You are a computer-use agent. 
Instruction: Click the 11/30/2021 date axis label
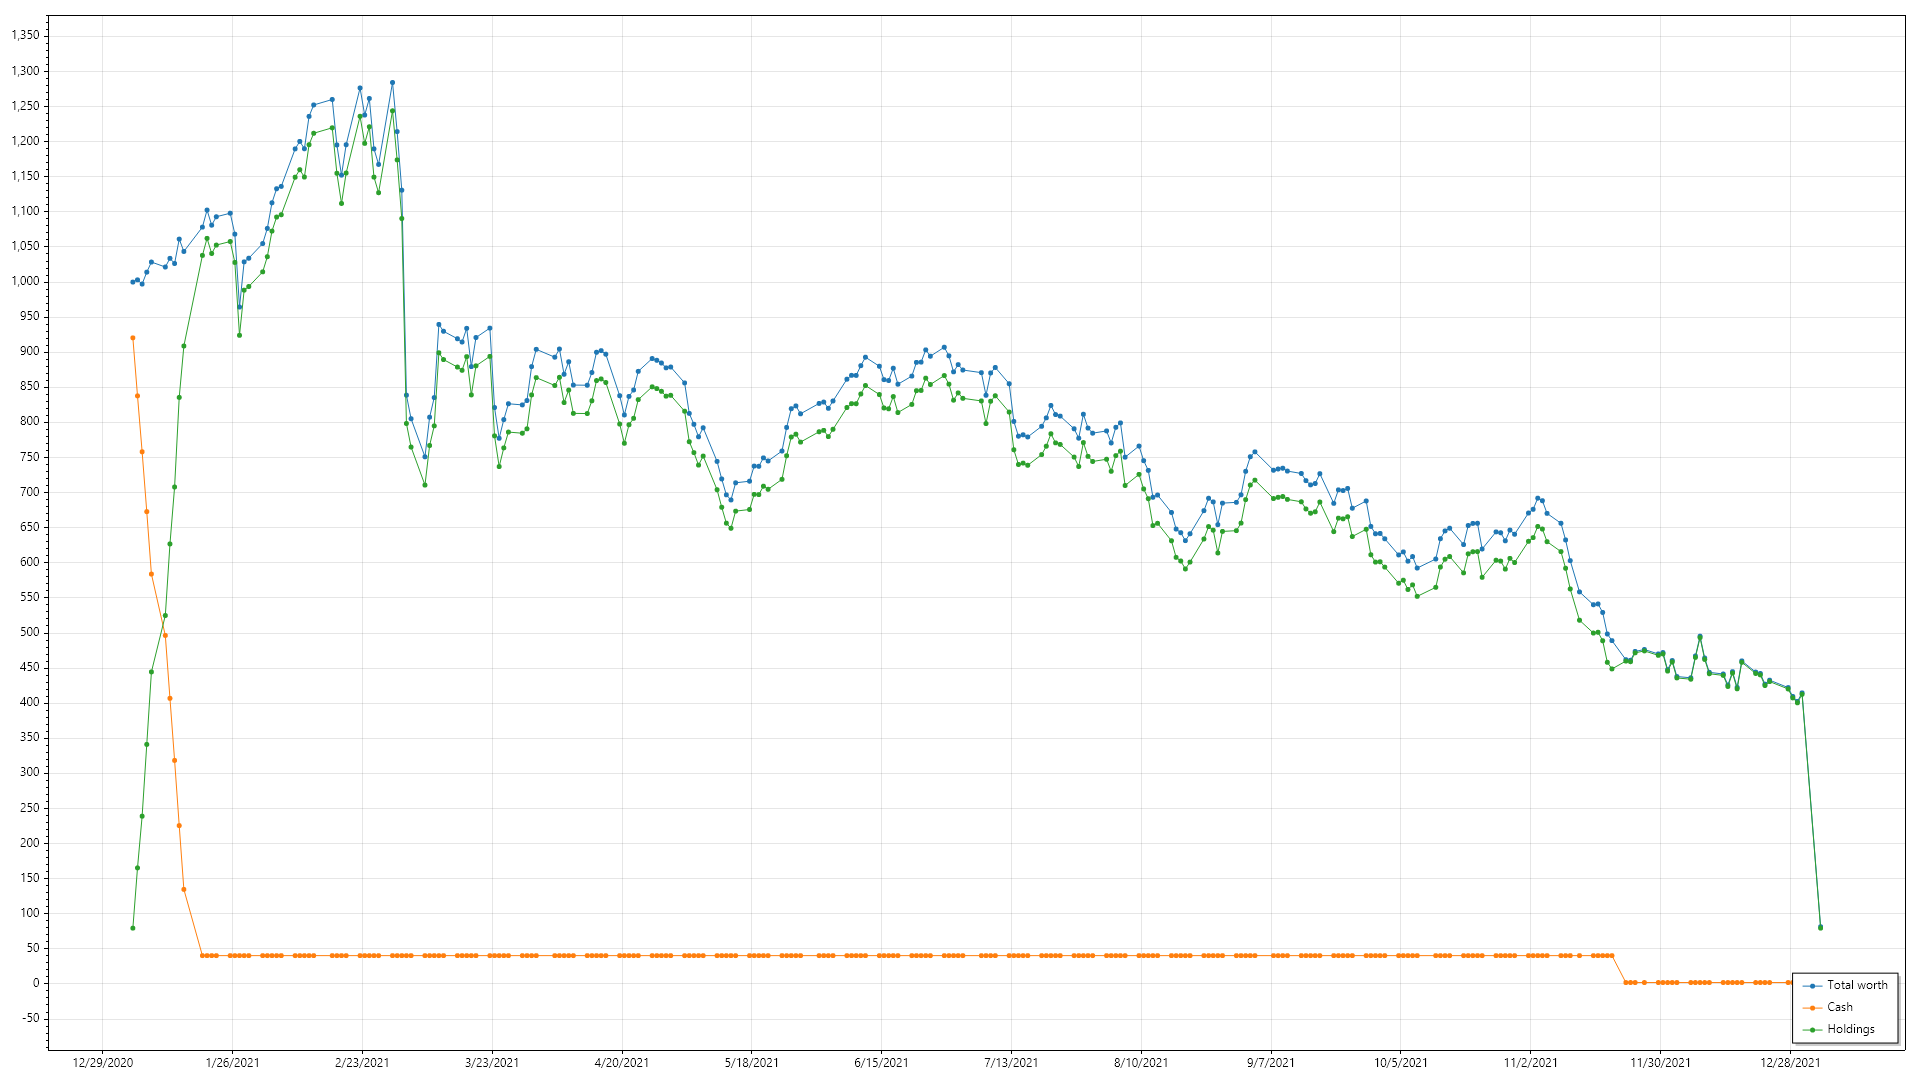(1660, 1063)
